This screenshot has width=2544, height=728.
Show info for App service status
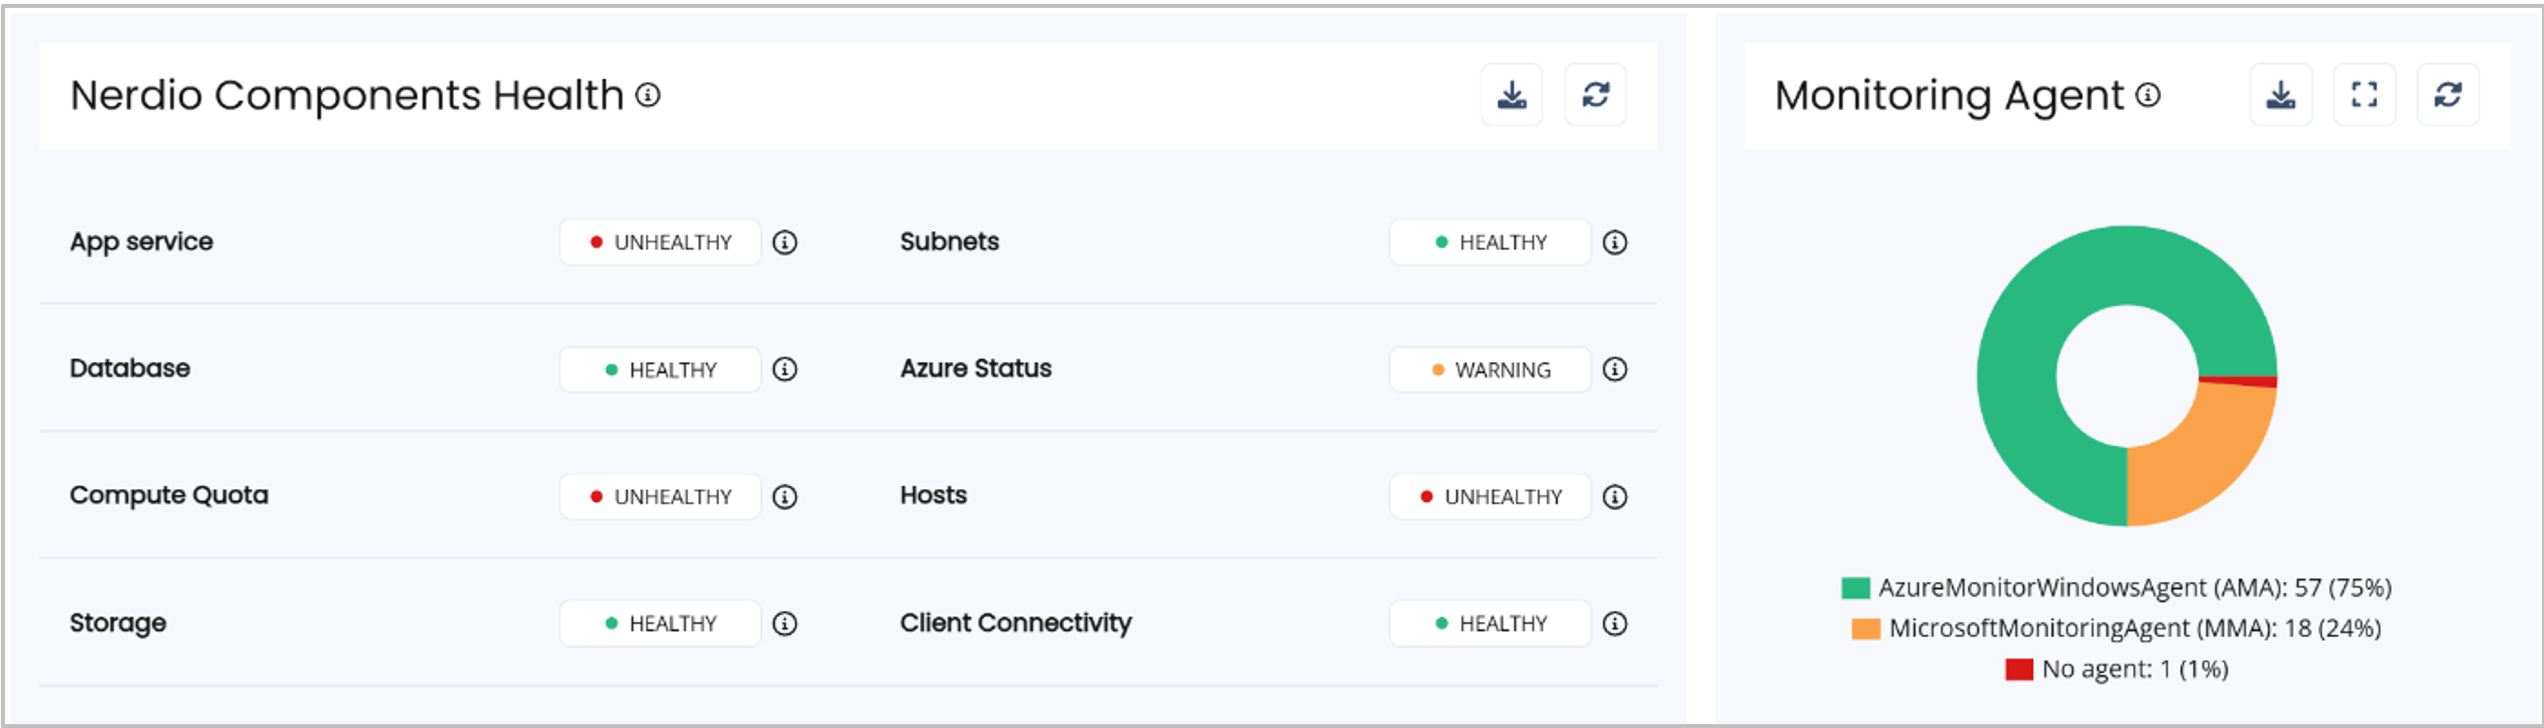(x=785, y=243)
